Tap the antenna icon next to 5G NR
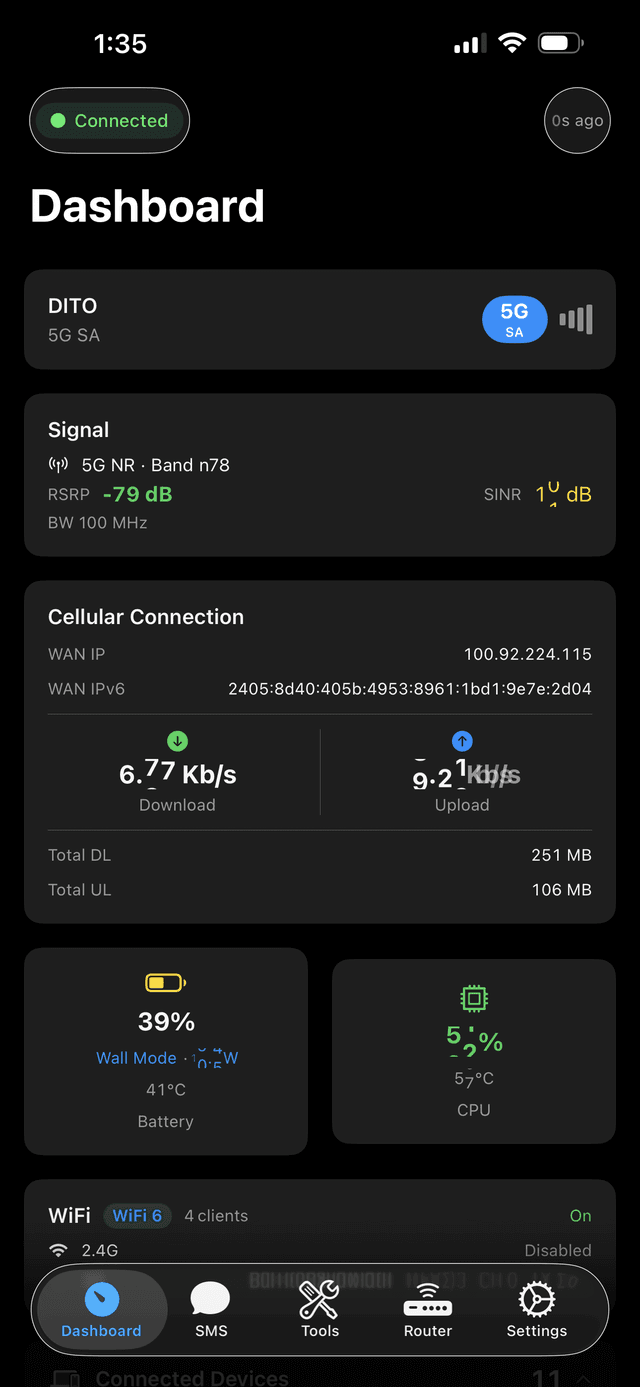 [58, 464]
